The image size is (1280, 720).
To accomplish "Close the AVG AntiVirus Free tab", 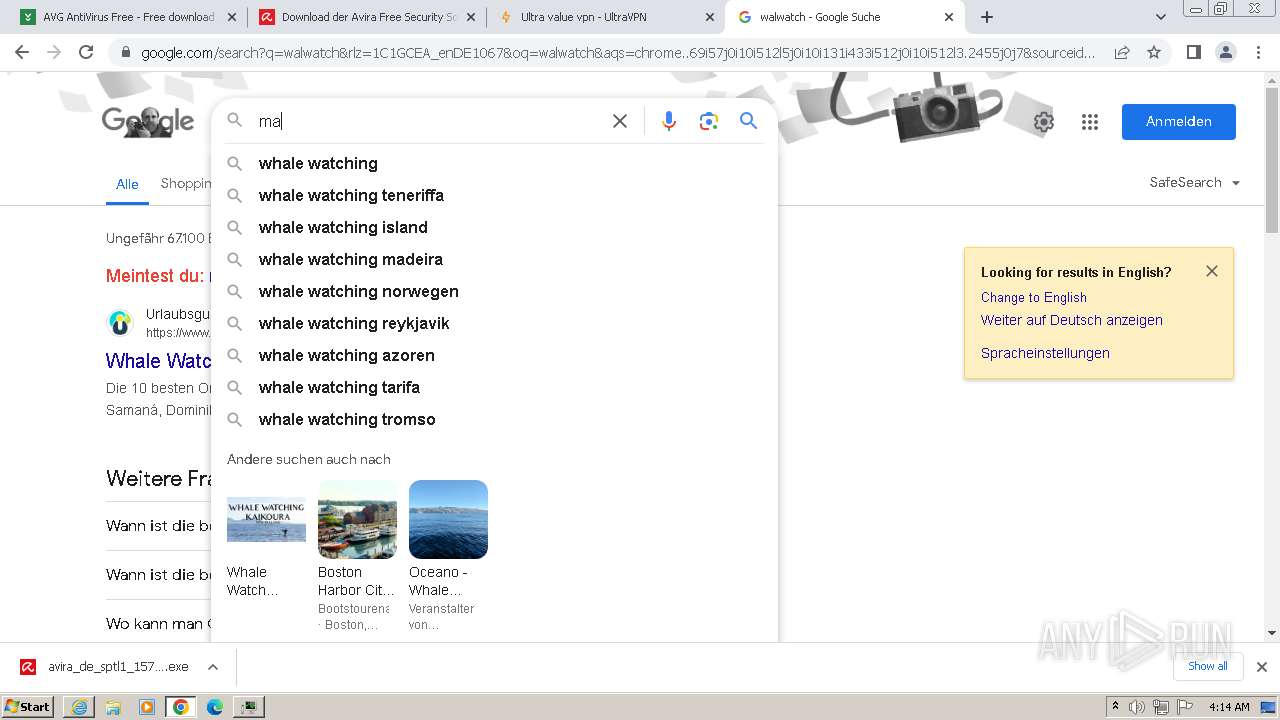I will tap(232, 17).
